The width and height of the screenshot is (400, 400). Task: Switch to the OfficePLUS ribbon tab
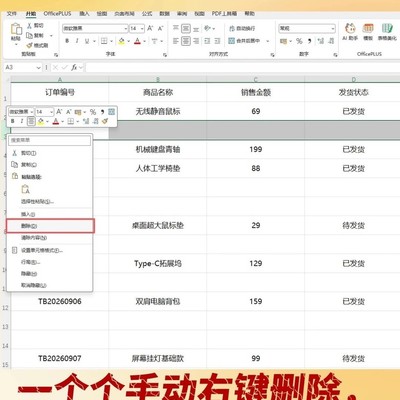[x=57, y=13]
